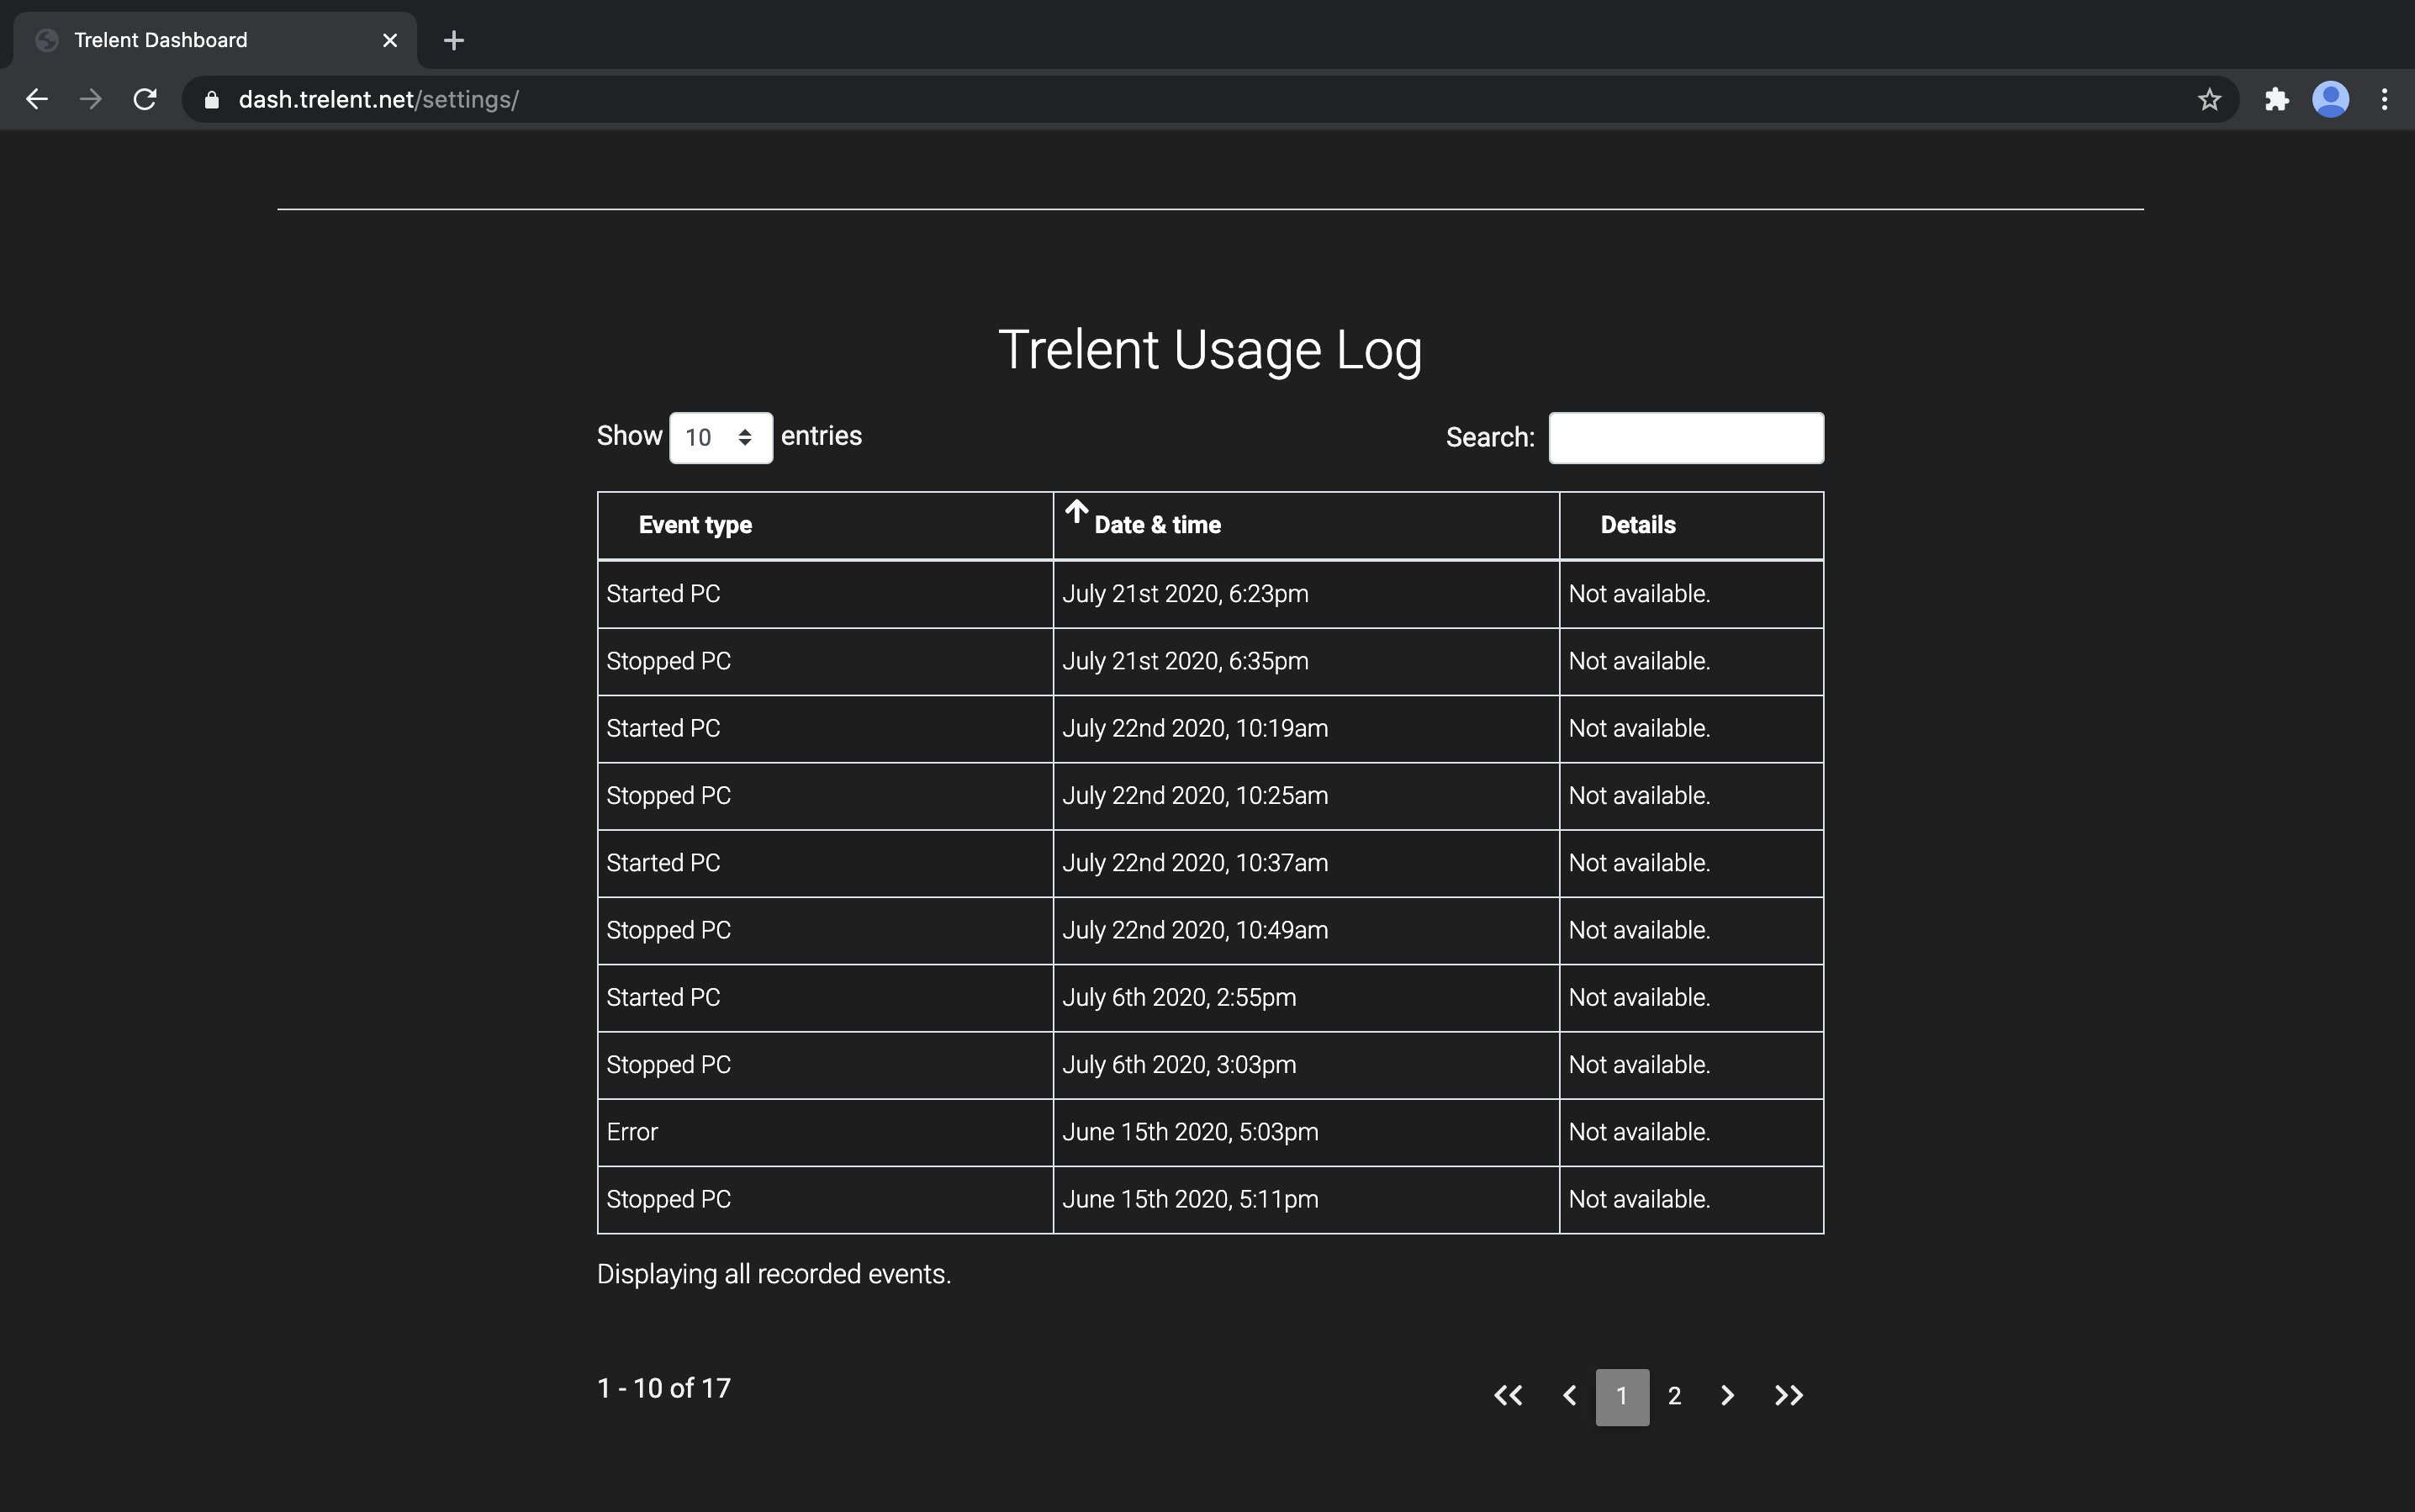Open the Chrome profile avatar
Screen dimensions: 2415x1512
pyautogui.click(x=2330, y=99)
